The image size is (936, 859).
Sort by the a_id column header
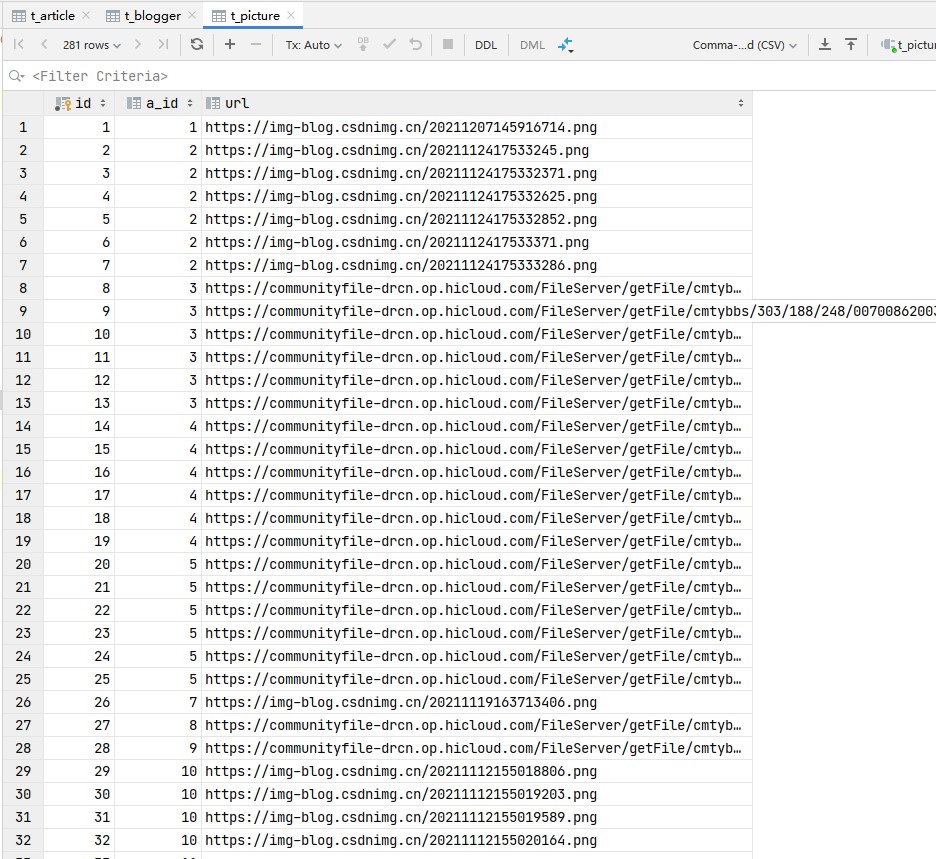click(x=158, y=103)
